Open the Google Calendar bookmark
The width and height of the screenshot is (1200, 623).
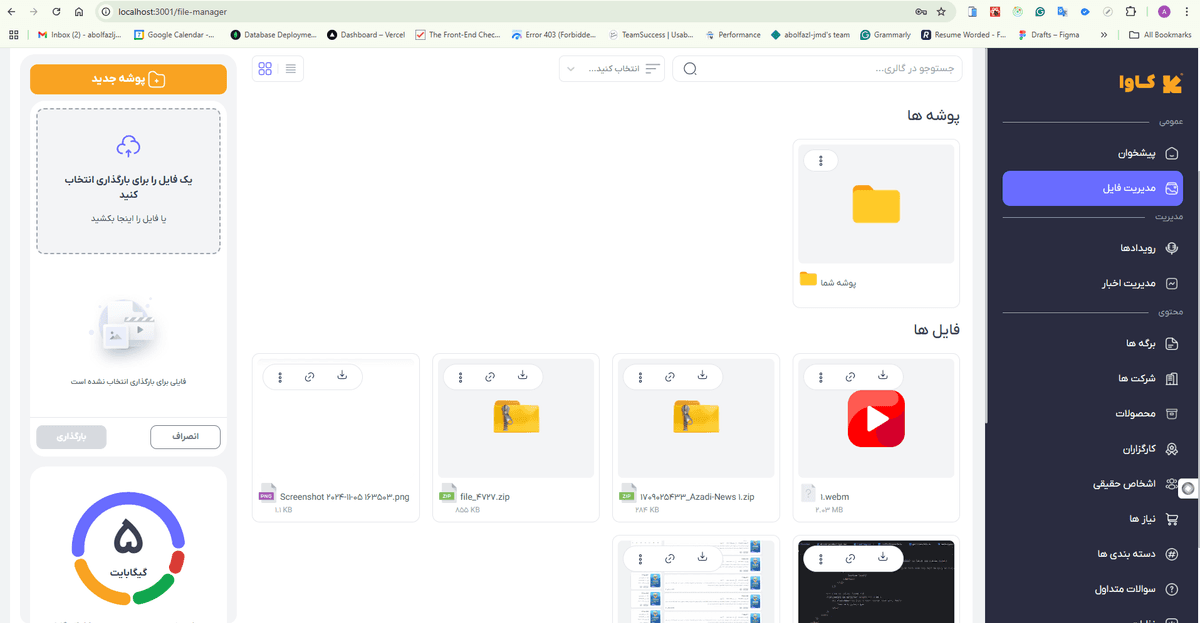click(174, 34)
